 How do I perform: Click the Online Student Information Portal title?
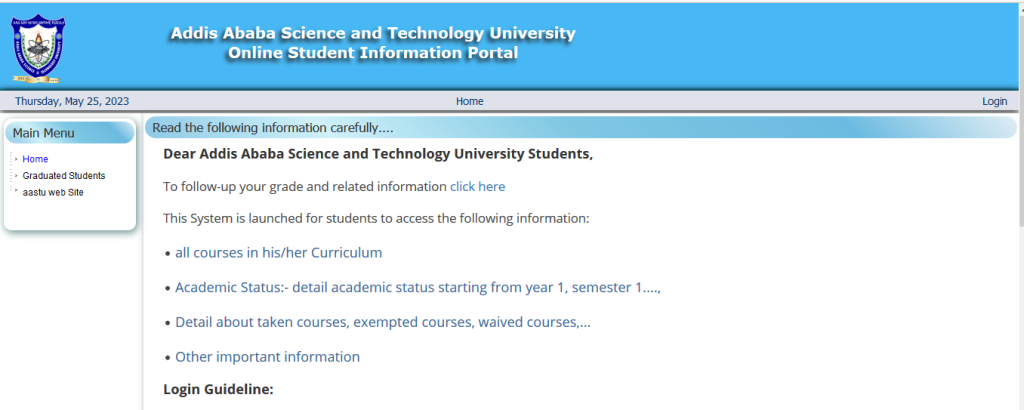pyautogui.click(x=373, y=53)
